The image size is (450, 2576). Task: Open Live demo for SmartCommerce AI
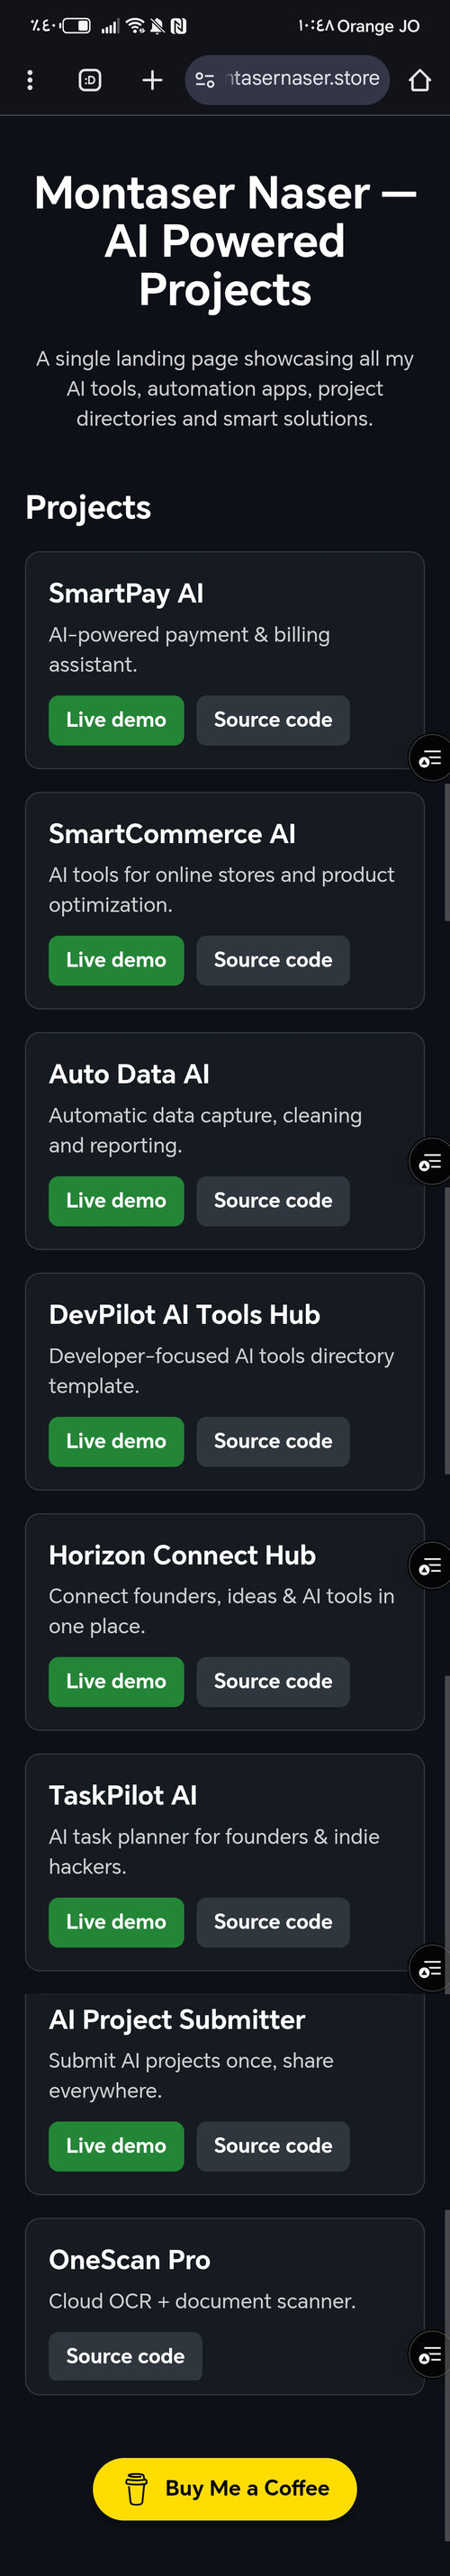pyautogui.click(x=116, y=960)
